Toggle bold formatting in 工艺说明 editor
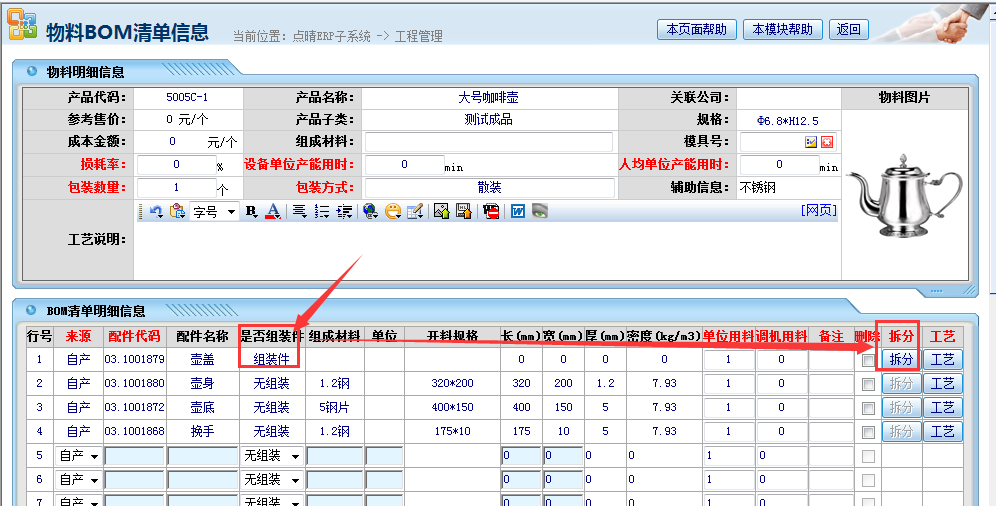 tap(251, 211)
